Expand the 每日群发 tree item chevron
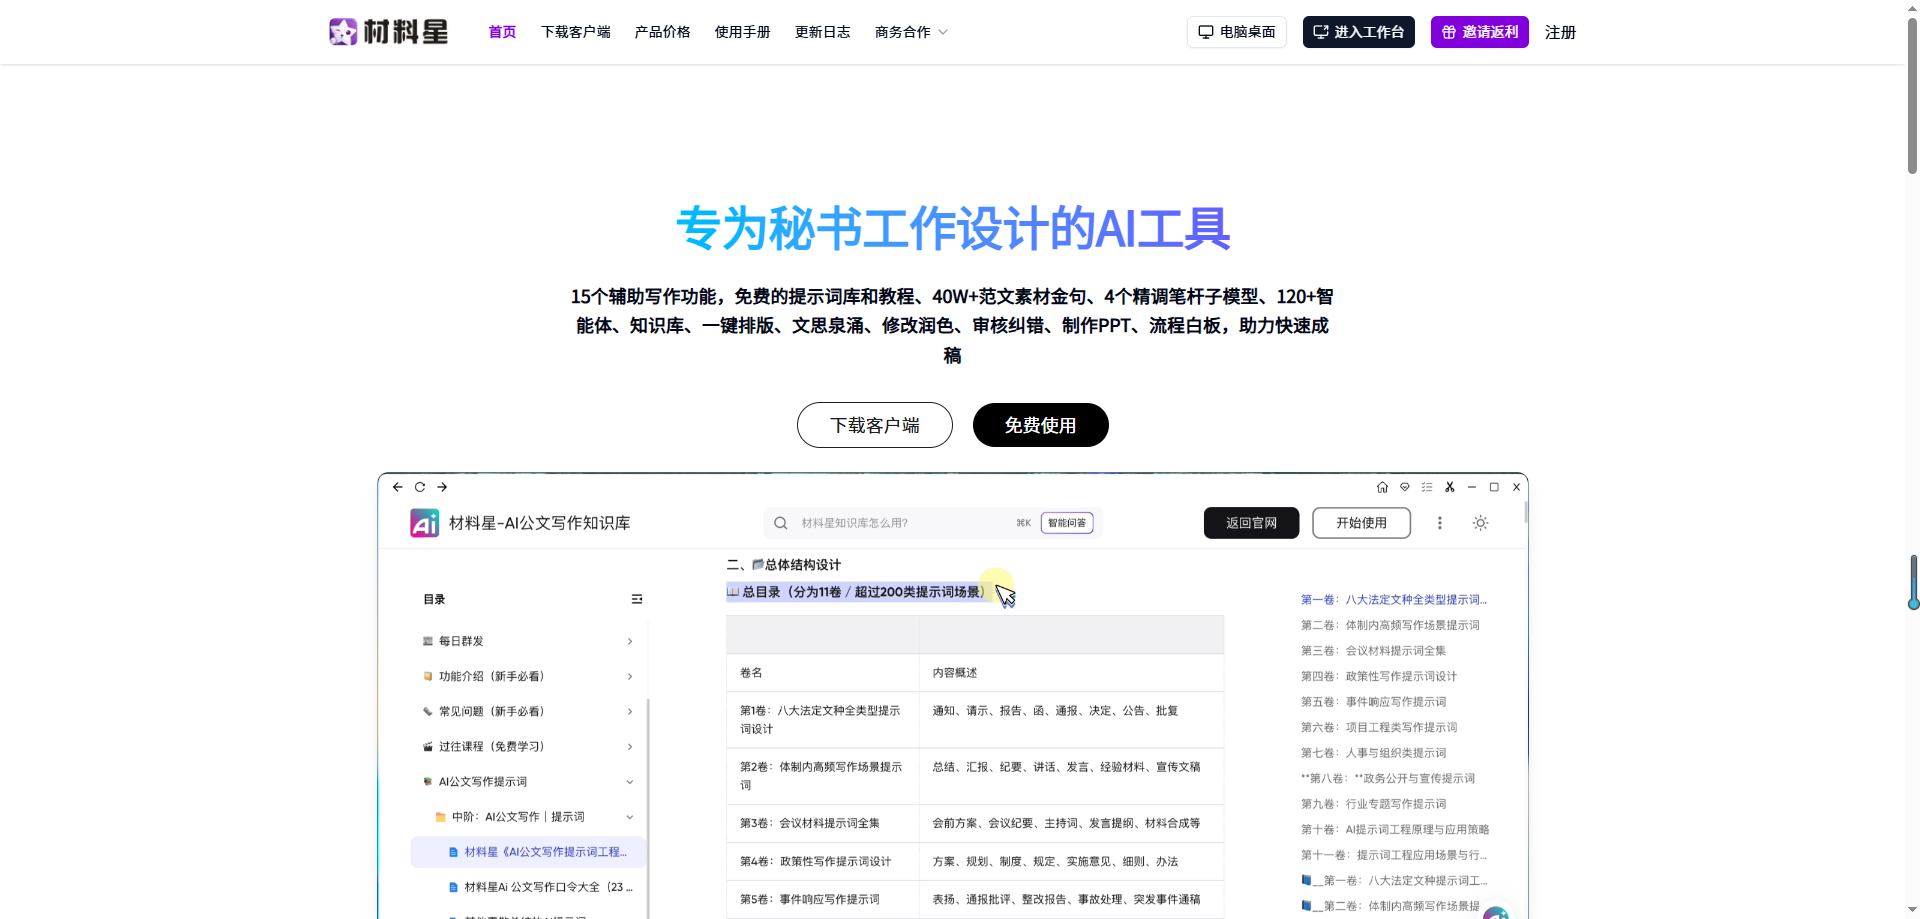Image resolution: width=1920 pixels, height=919 pixels. pos(630,641)
